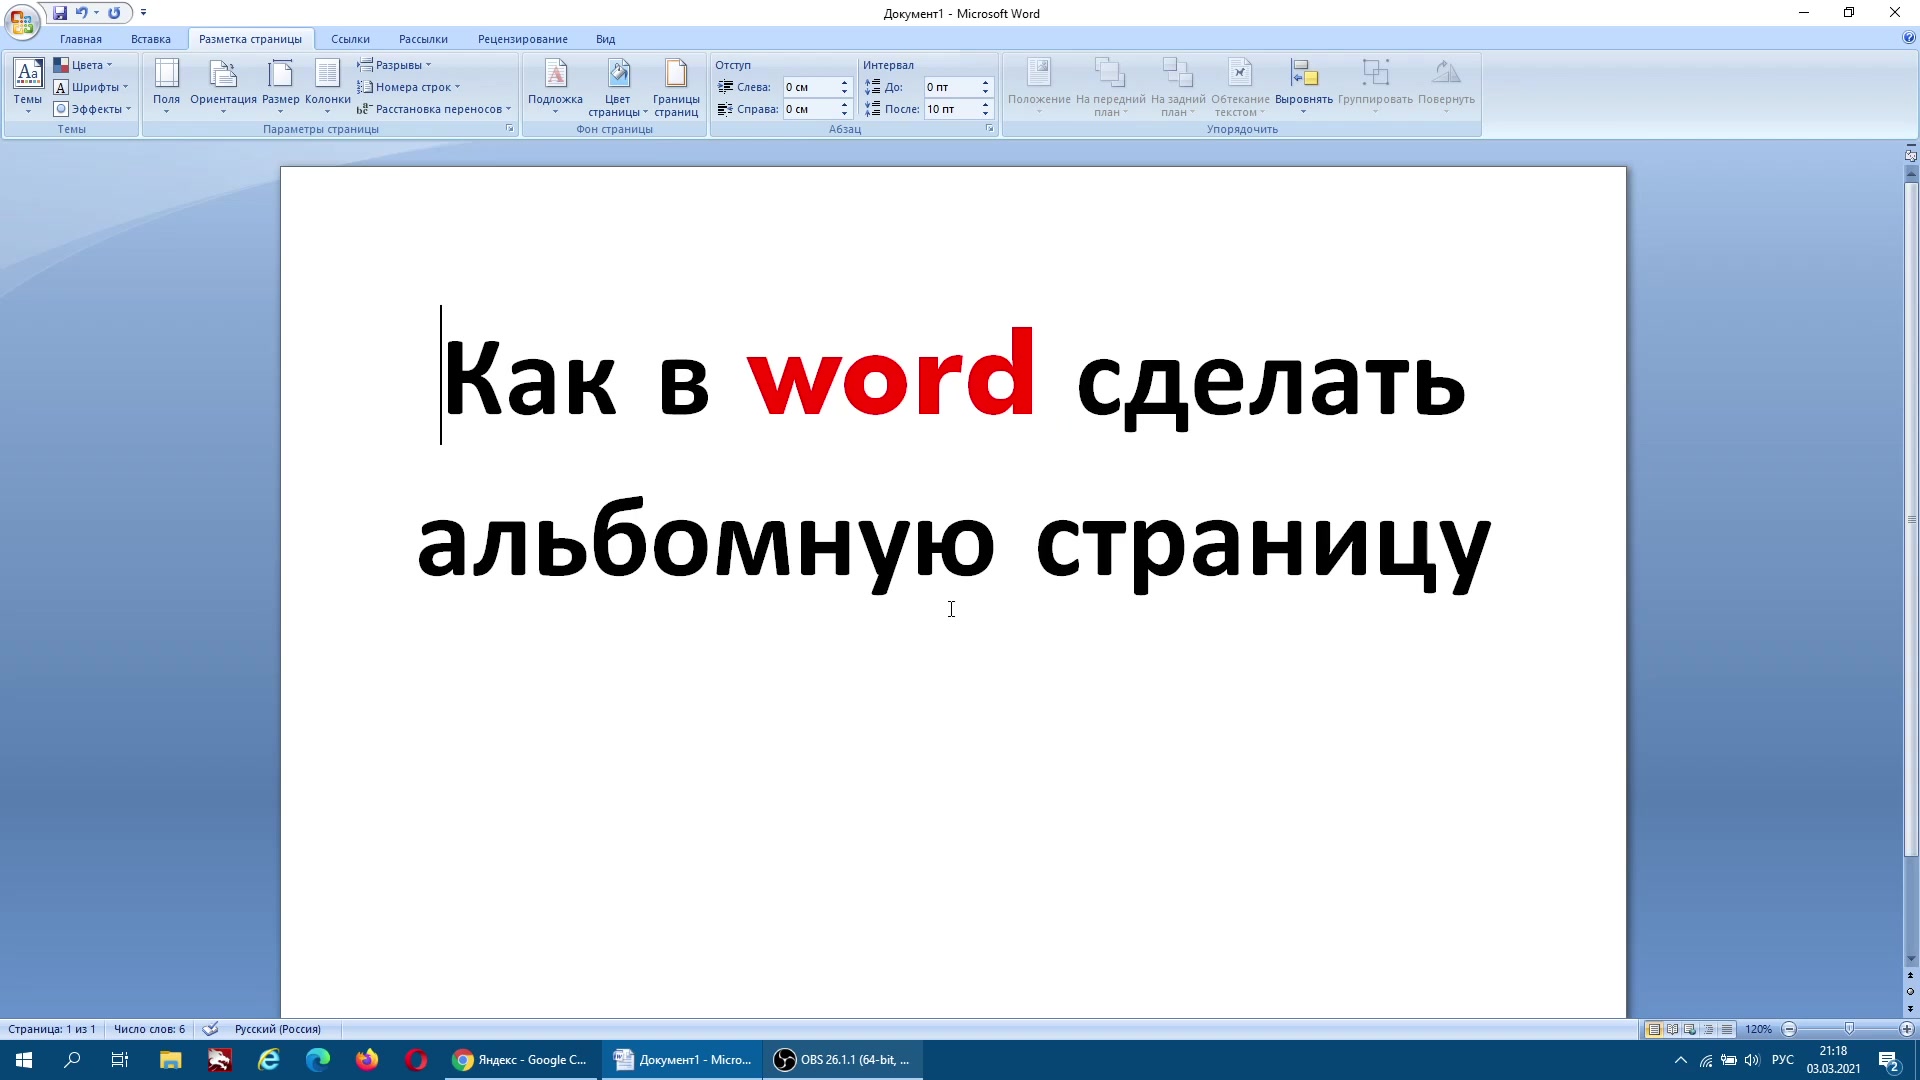Jump to previous page double-arrow button

[x=1910, y=976]
